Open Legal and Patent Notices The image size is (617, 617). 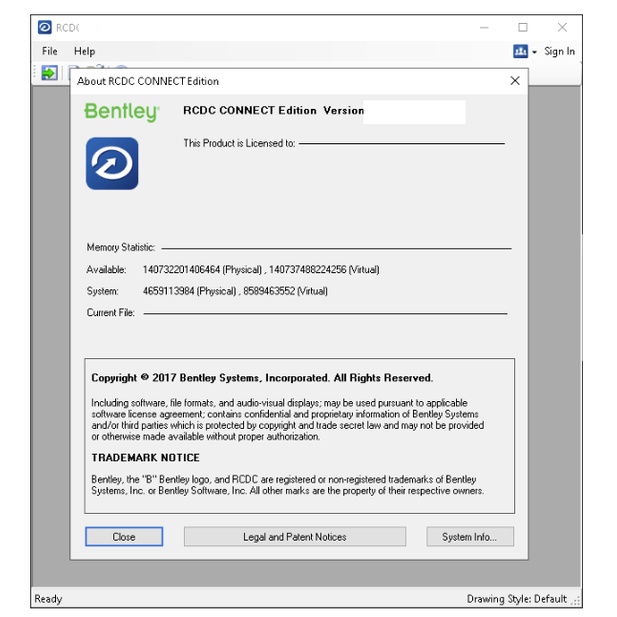pos(294,537)
